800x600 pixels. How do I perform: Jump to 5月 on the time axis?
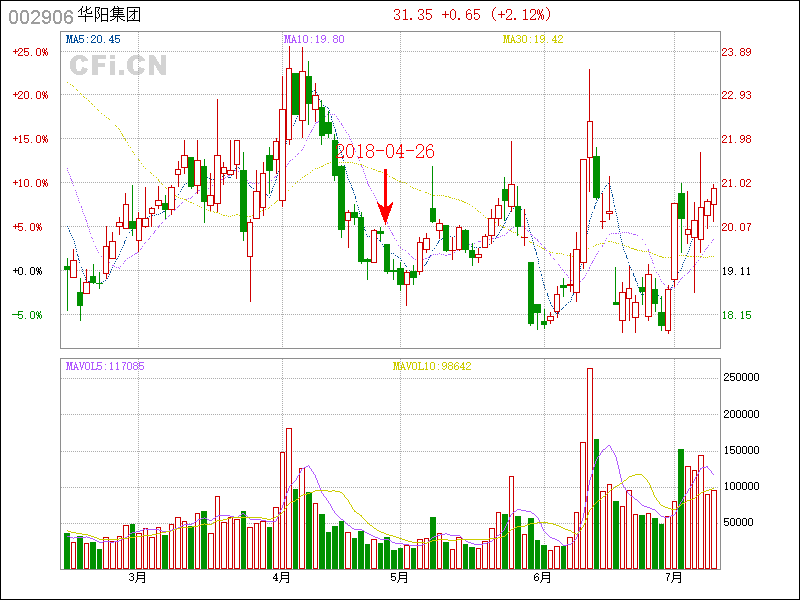[x=399, y=578]
